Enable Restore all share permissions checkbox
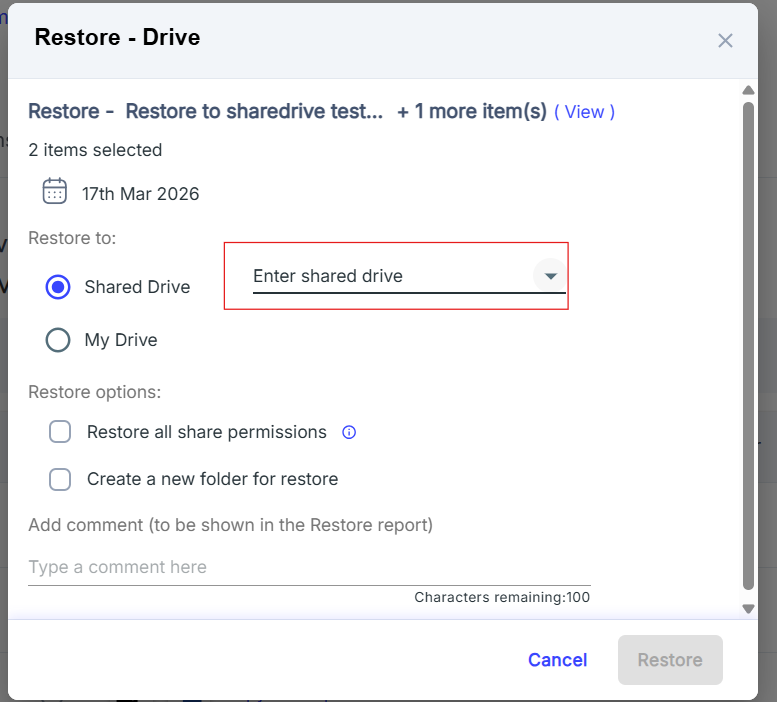The image size is (777, 702). [60, 432]
